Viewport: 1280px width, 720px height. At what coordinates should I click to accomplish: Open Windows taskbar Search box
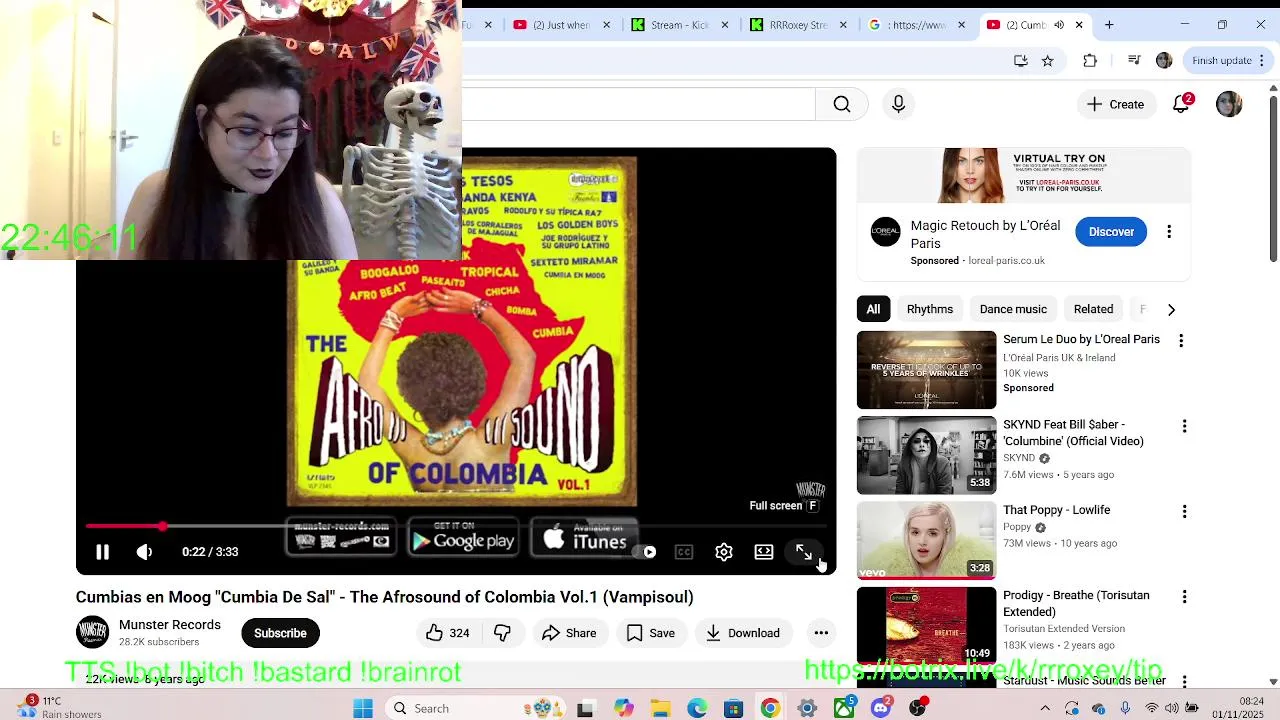pos(449,709)
